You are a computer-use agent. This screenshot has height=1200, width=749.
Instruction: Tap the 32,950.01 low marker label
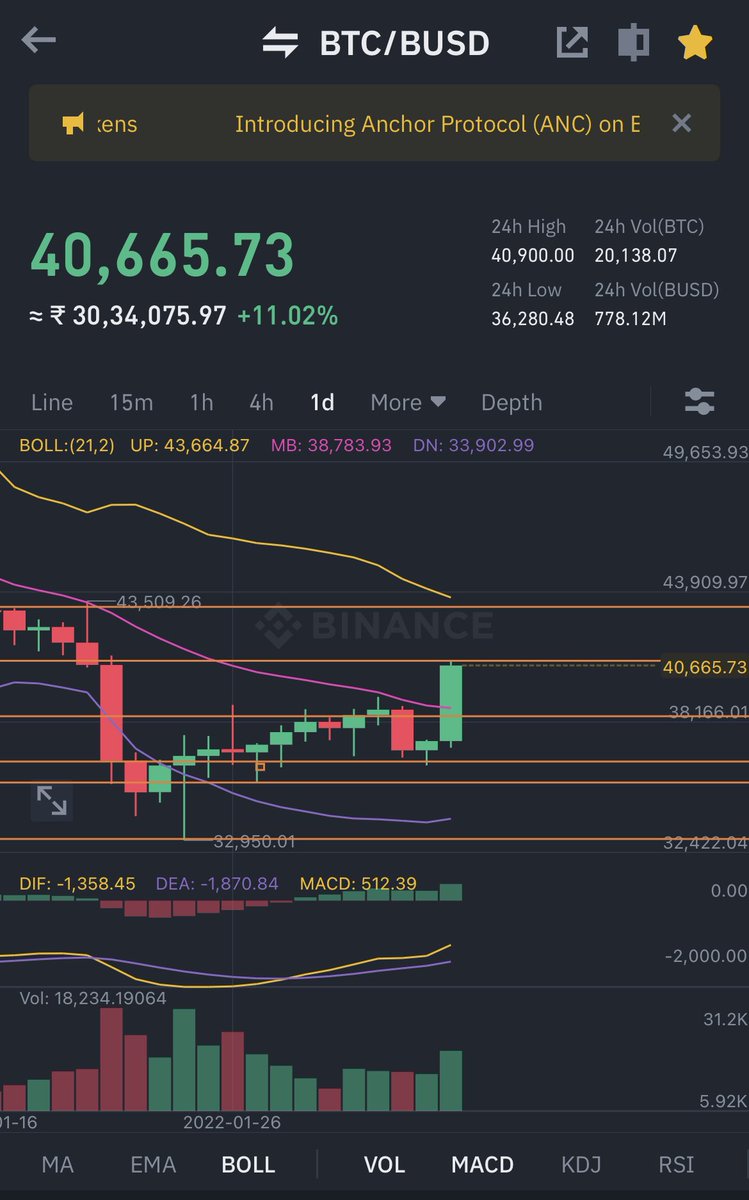(254, 842)
